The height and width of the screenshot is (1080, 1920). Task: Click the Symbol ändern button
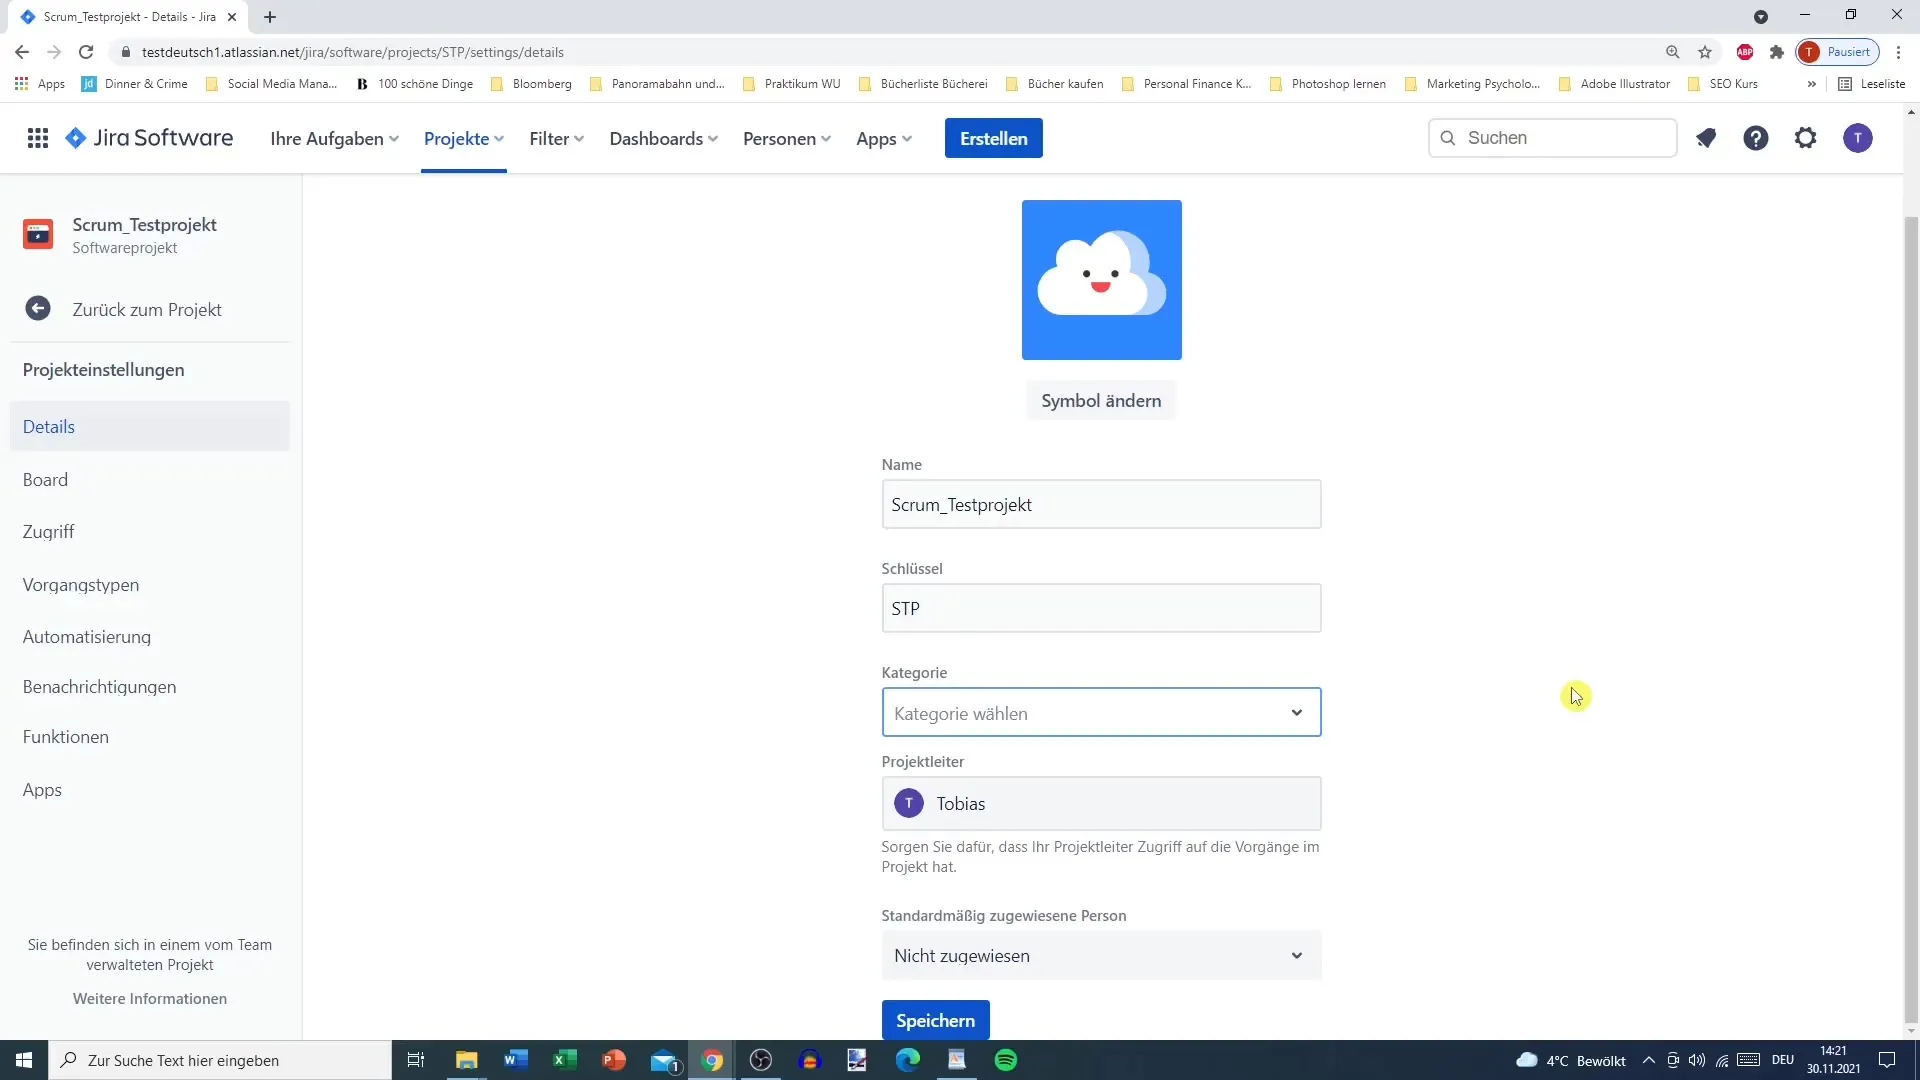click(1101, 400)
